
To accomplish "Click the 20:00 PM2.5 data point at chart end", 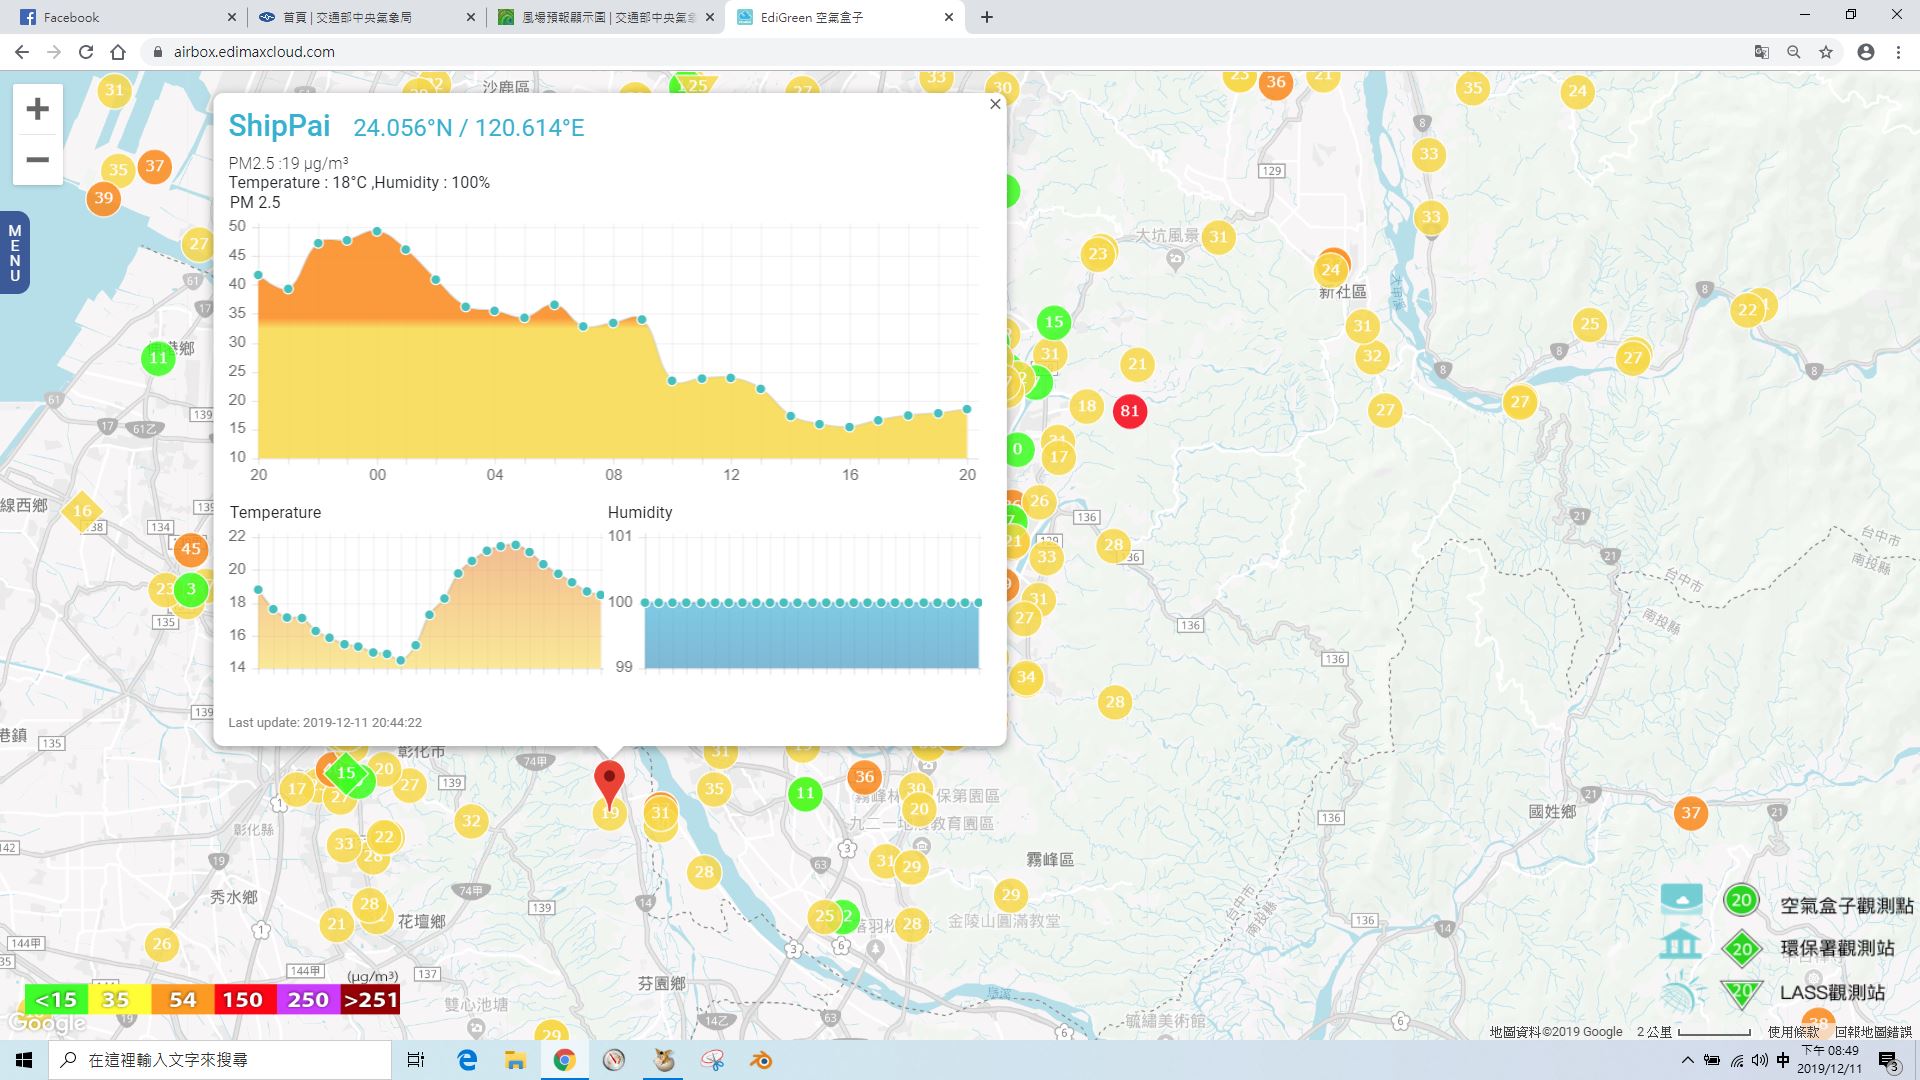I will 967,409.
